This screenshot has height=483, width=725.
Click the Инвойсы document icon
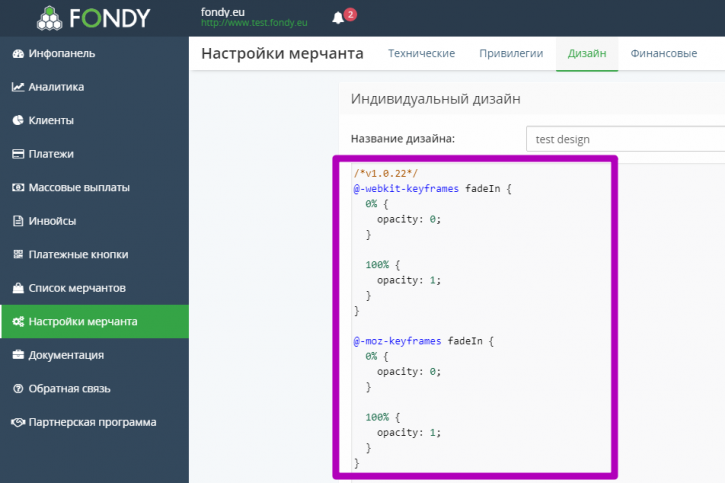tap(18, 221)
